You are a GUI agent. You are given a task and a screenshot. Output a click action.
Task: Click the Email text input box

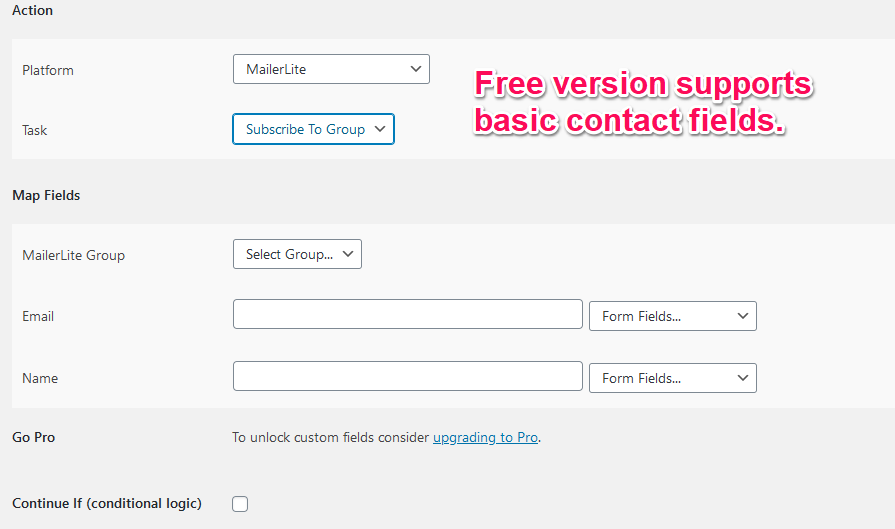407,314
